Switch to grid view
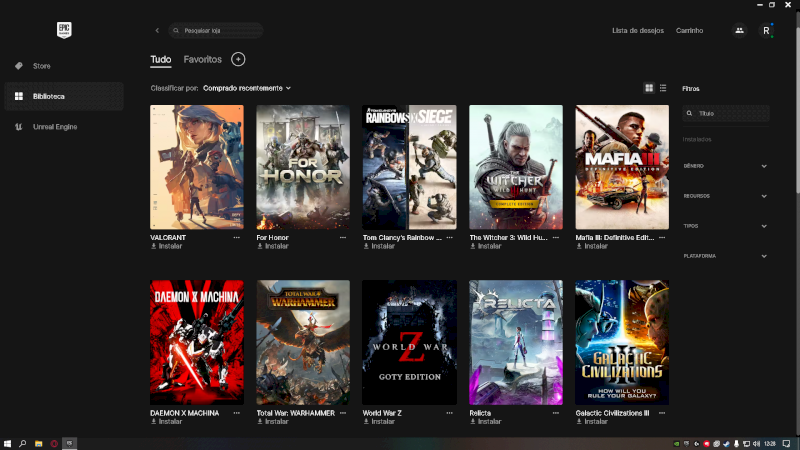This screenshot has width=800, height=450. pyautogui.click(x=649, y=88)
